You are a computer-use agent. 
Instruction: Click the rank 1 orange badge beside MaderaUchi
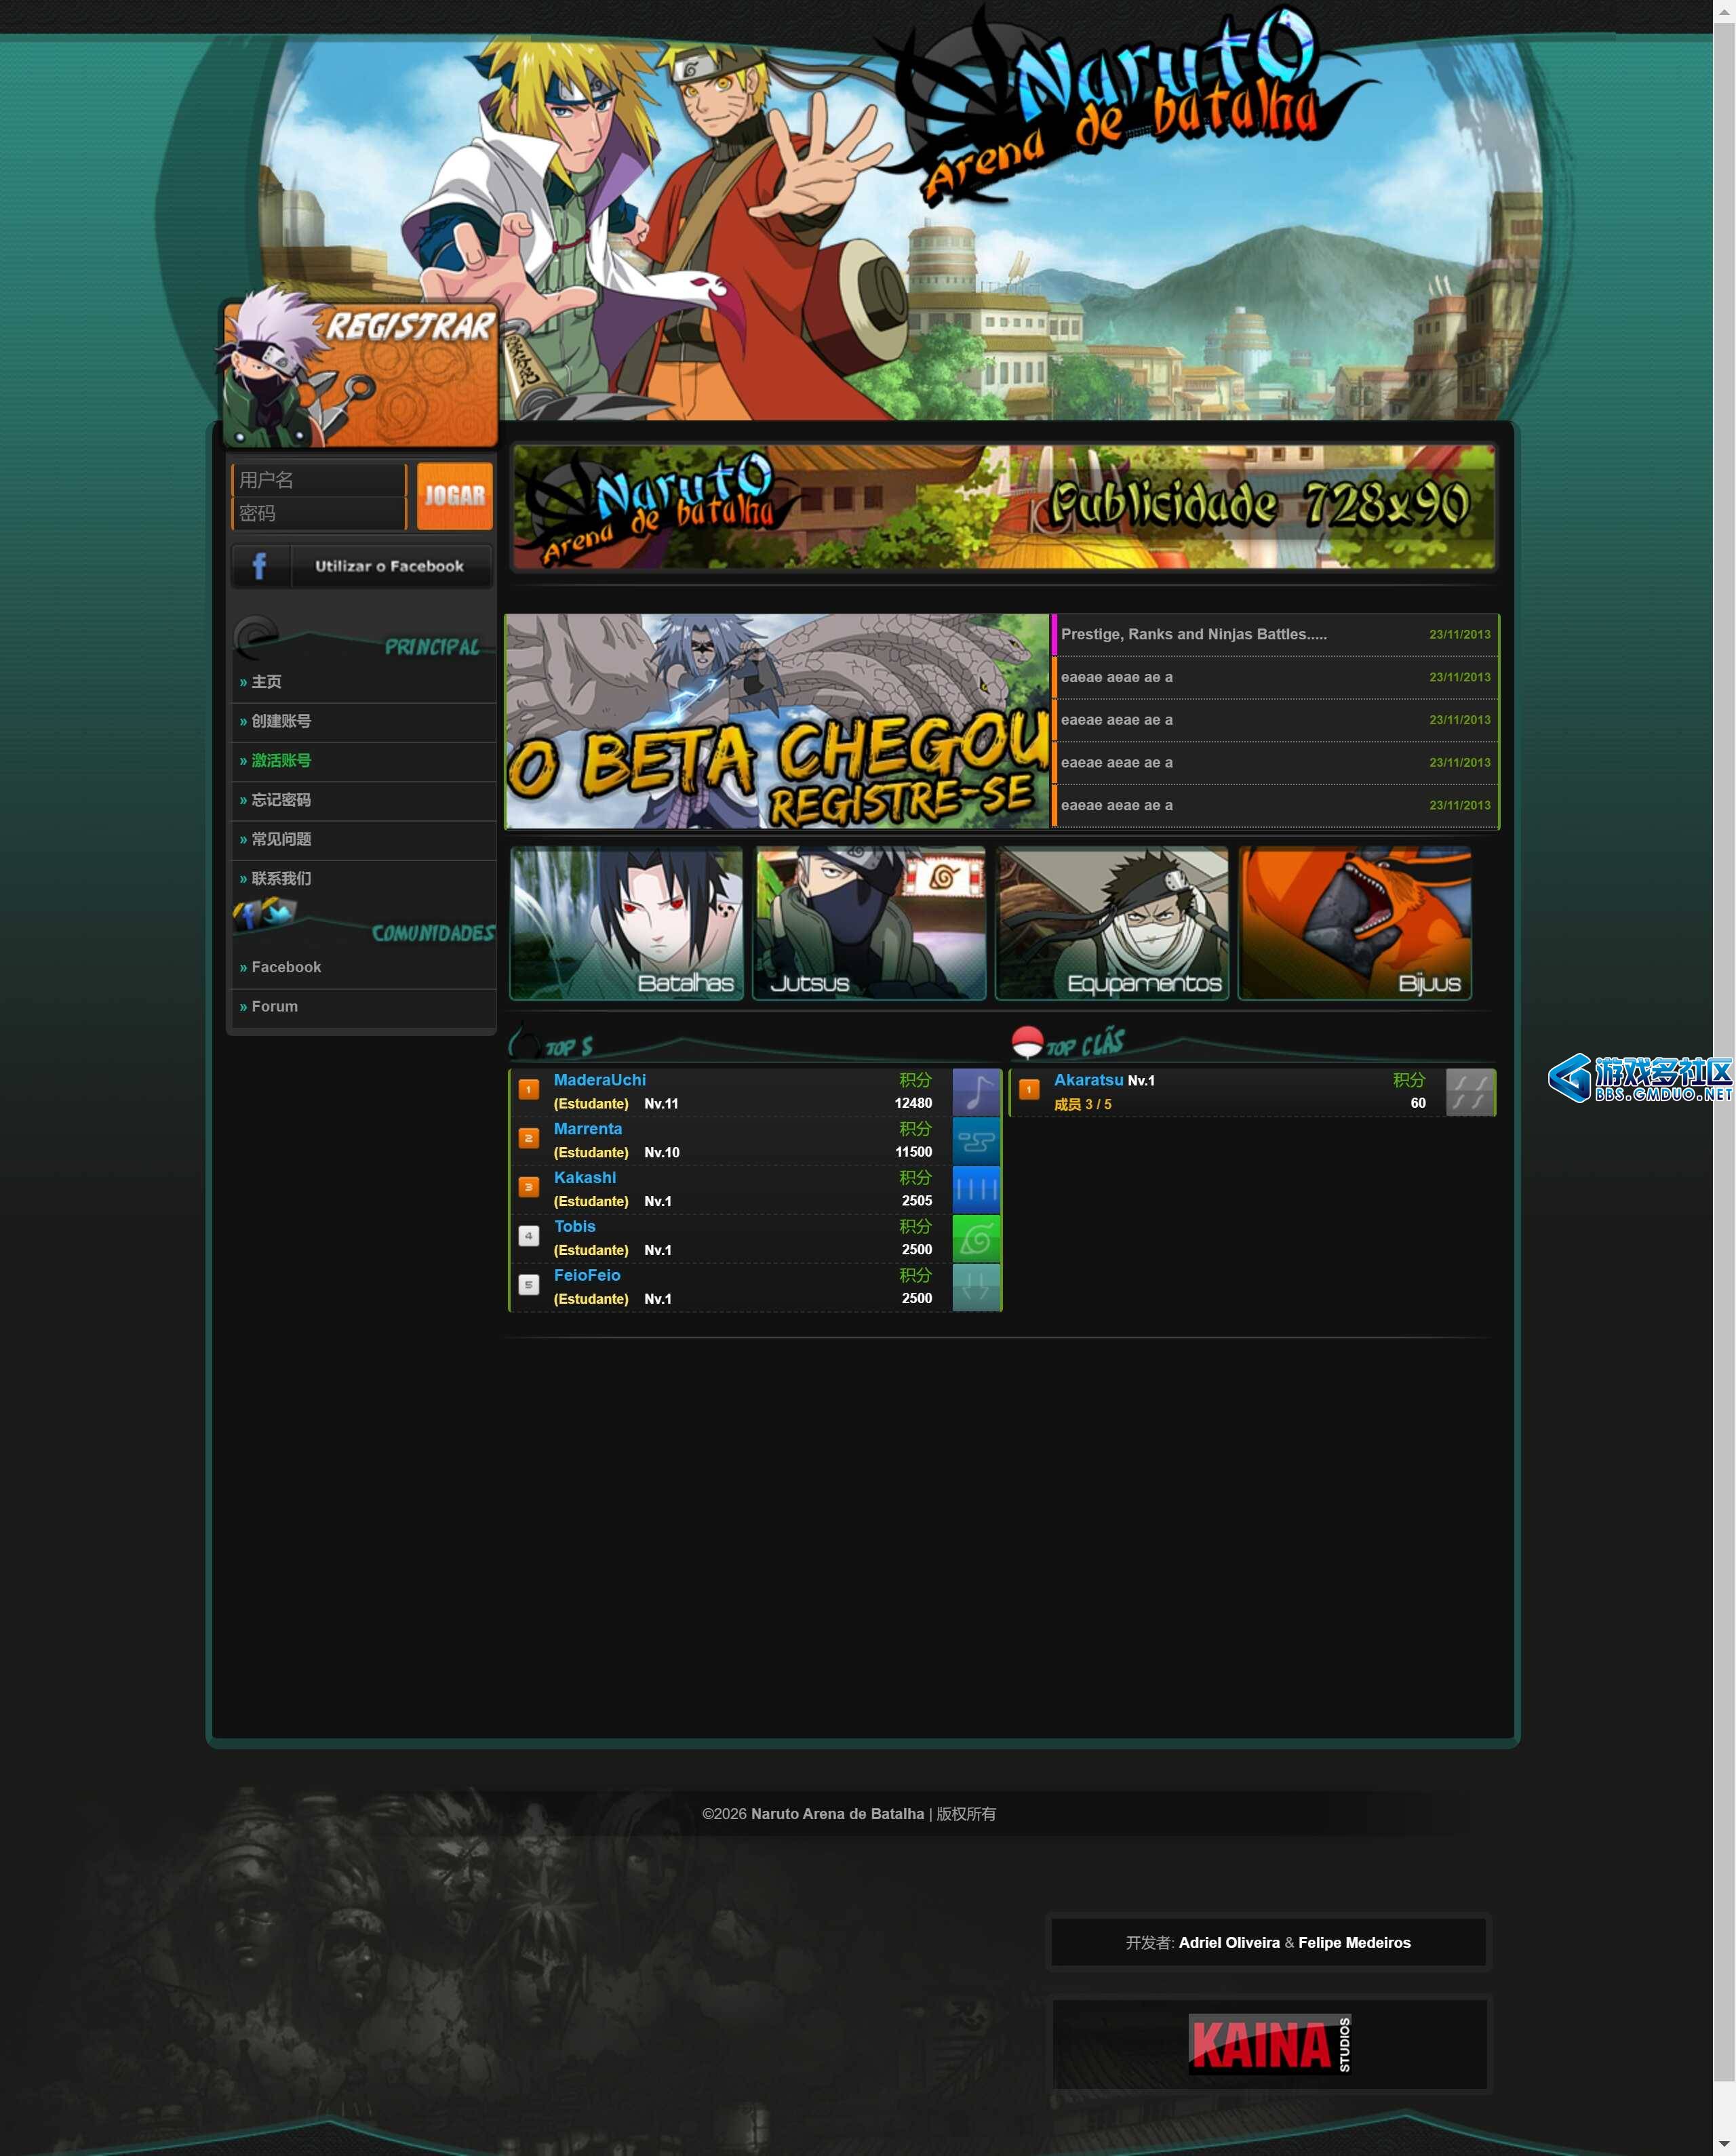coord(529,1089)
